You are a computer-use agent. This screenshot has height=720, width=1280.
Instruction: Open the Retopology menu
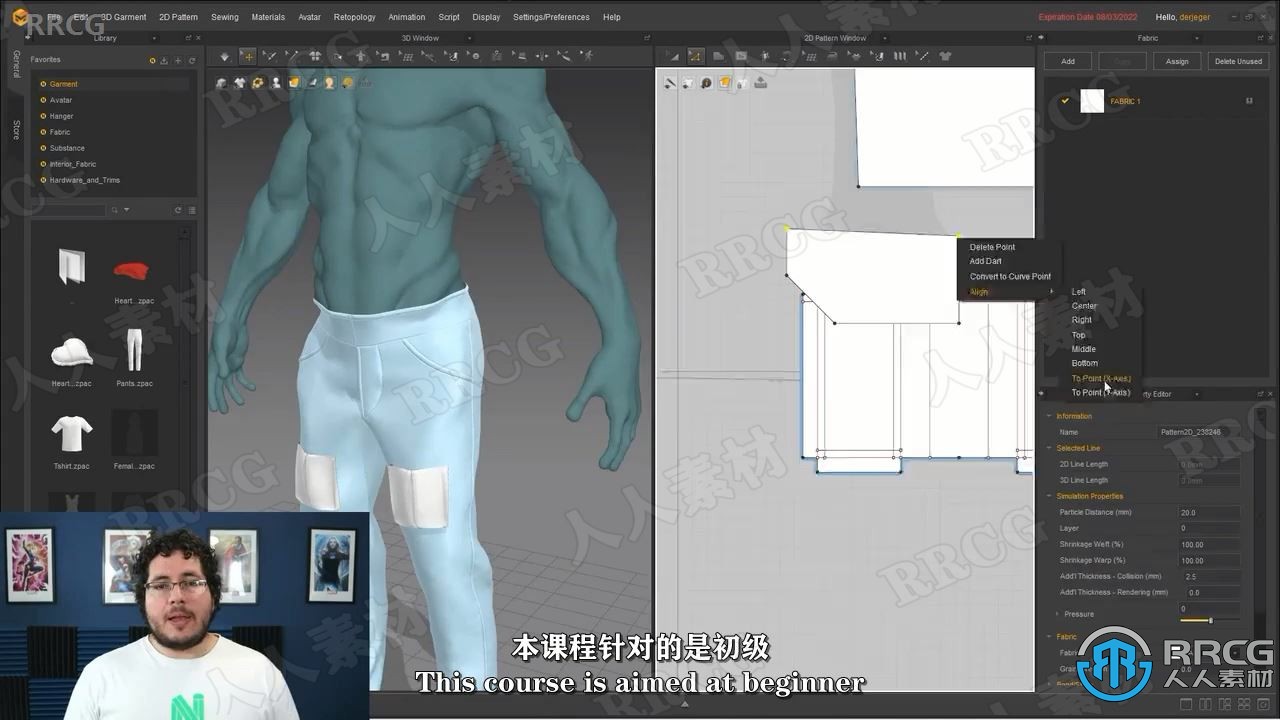point(355,17)
